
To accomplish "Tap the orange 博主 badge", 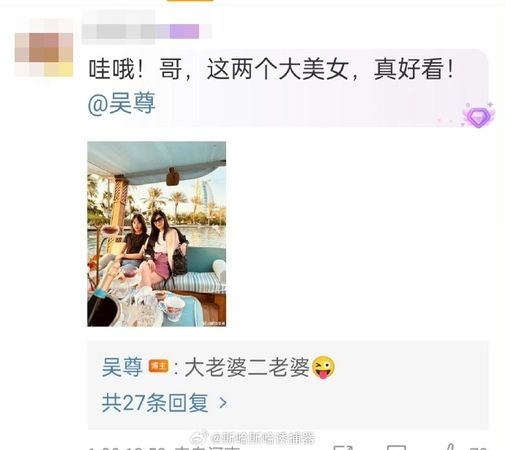I will click(x=158, y=366).
